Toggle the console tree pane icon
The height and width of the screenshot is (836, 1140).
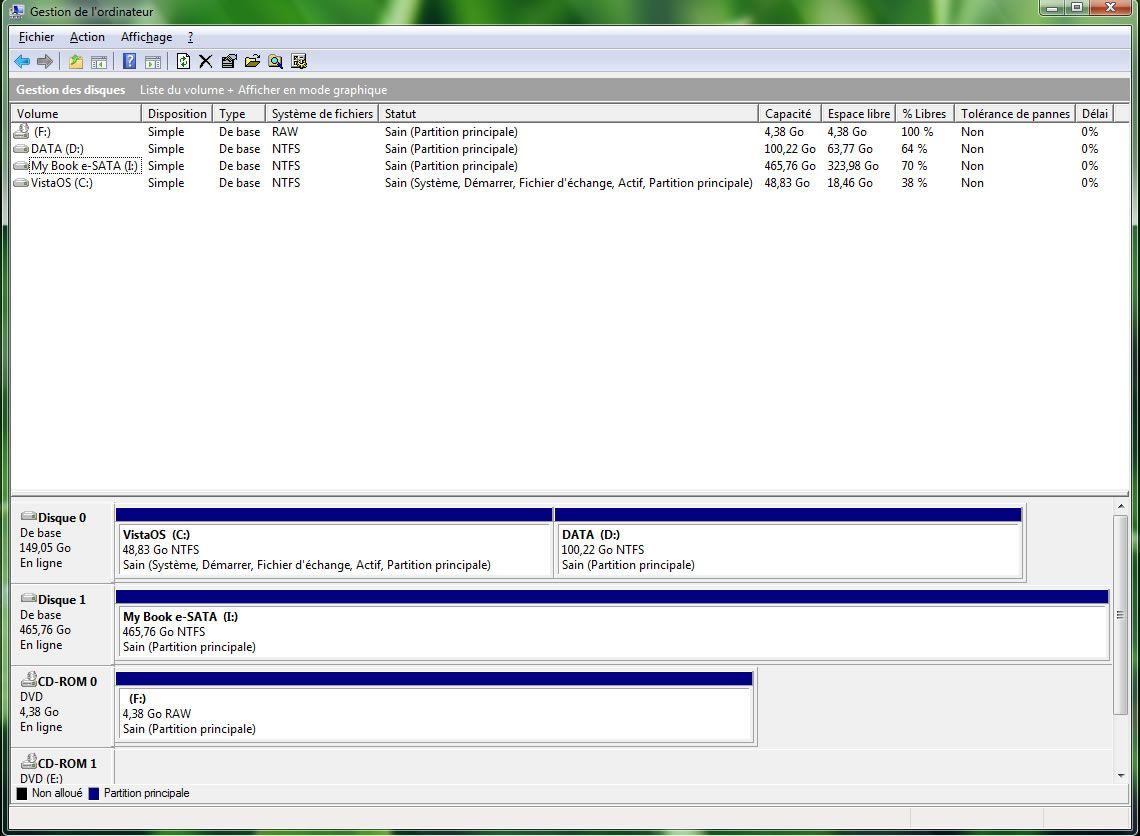tap(98, 62)
